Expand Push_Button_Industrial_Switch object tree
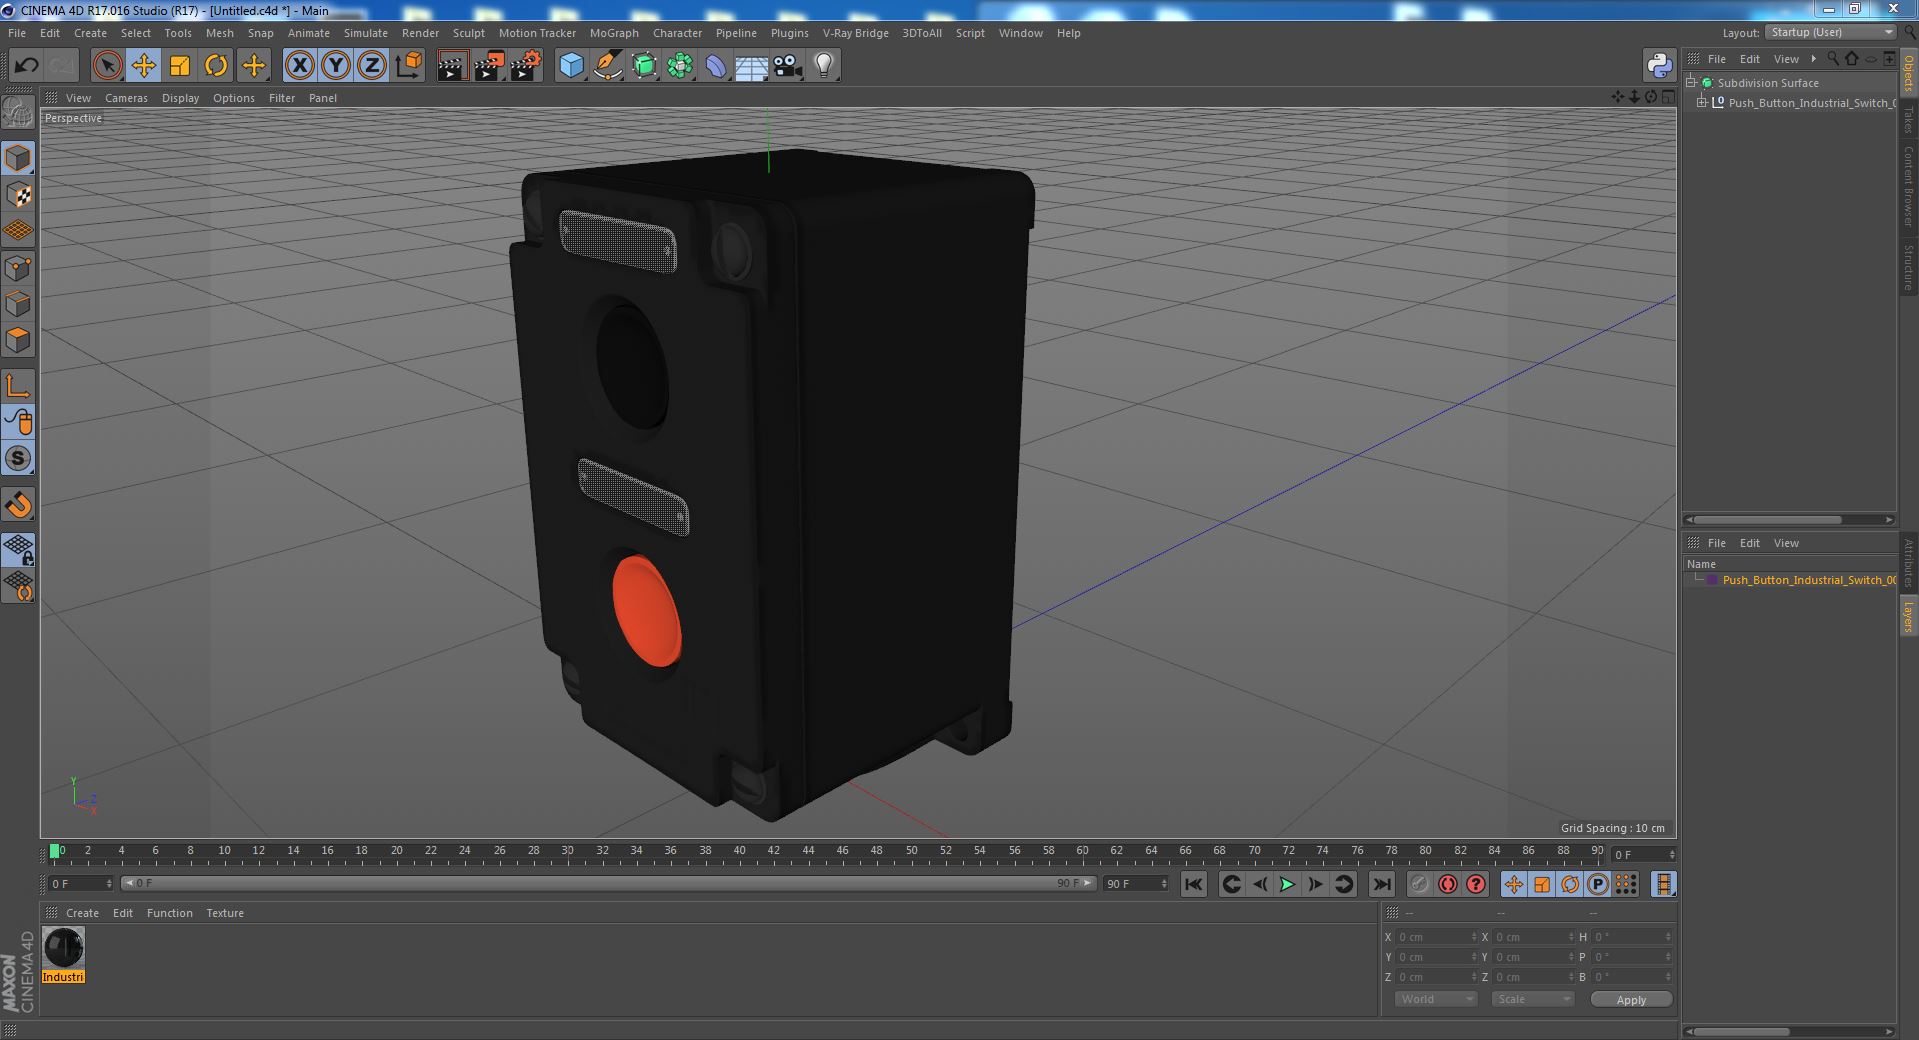The width and height of the screenshot is (1919, 1040). click(1702, 102)
